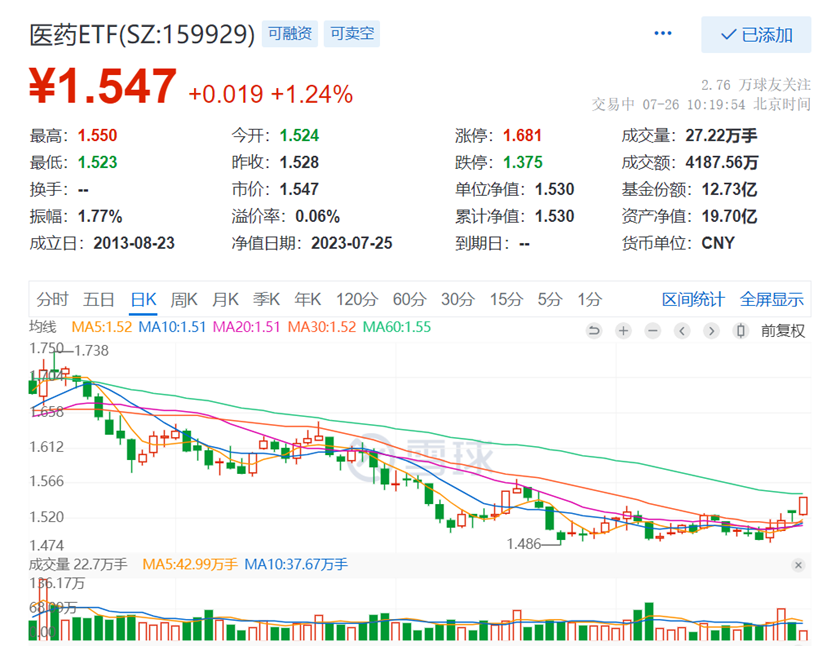Open the three-dot more options menu
Screen dimensions: 831x646
(662, 33)
